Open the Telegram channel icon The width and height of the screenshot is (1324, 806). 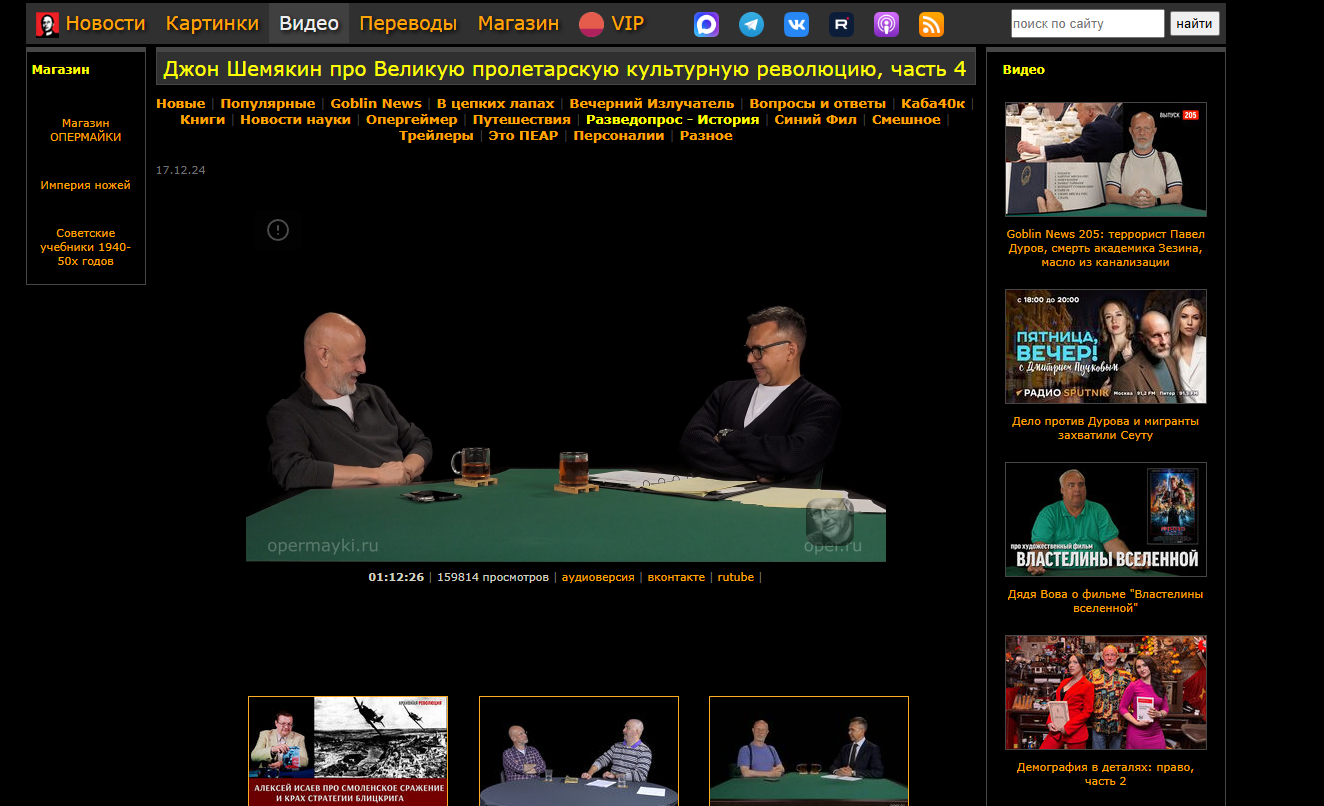pyautogui.click(x=752, y=25)
